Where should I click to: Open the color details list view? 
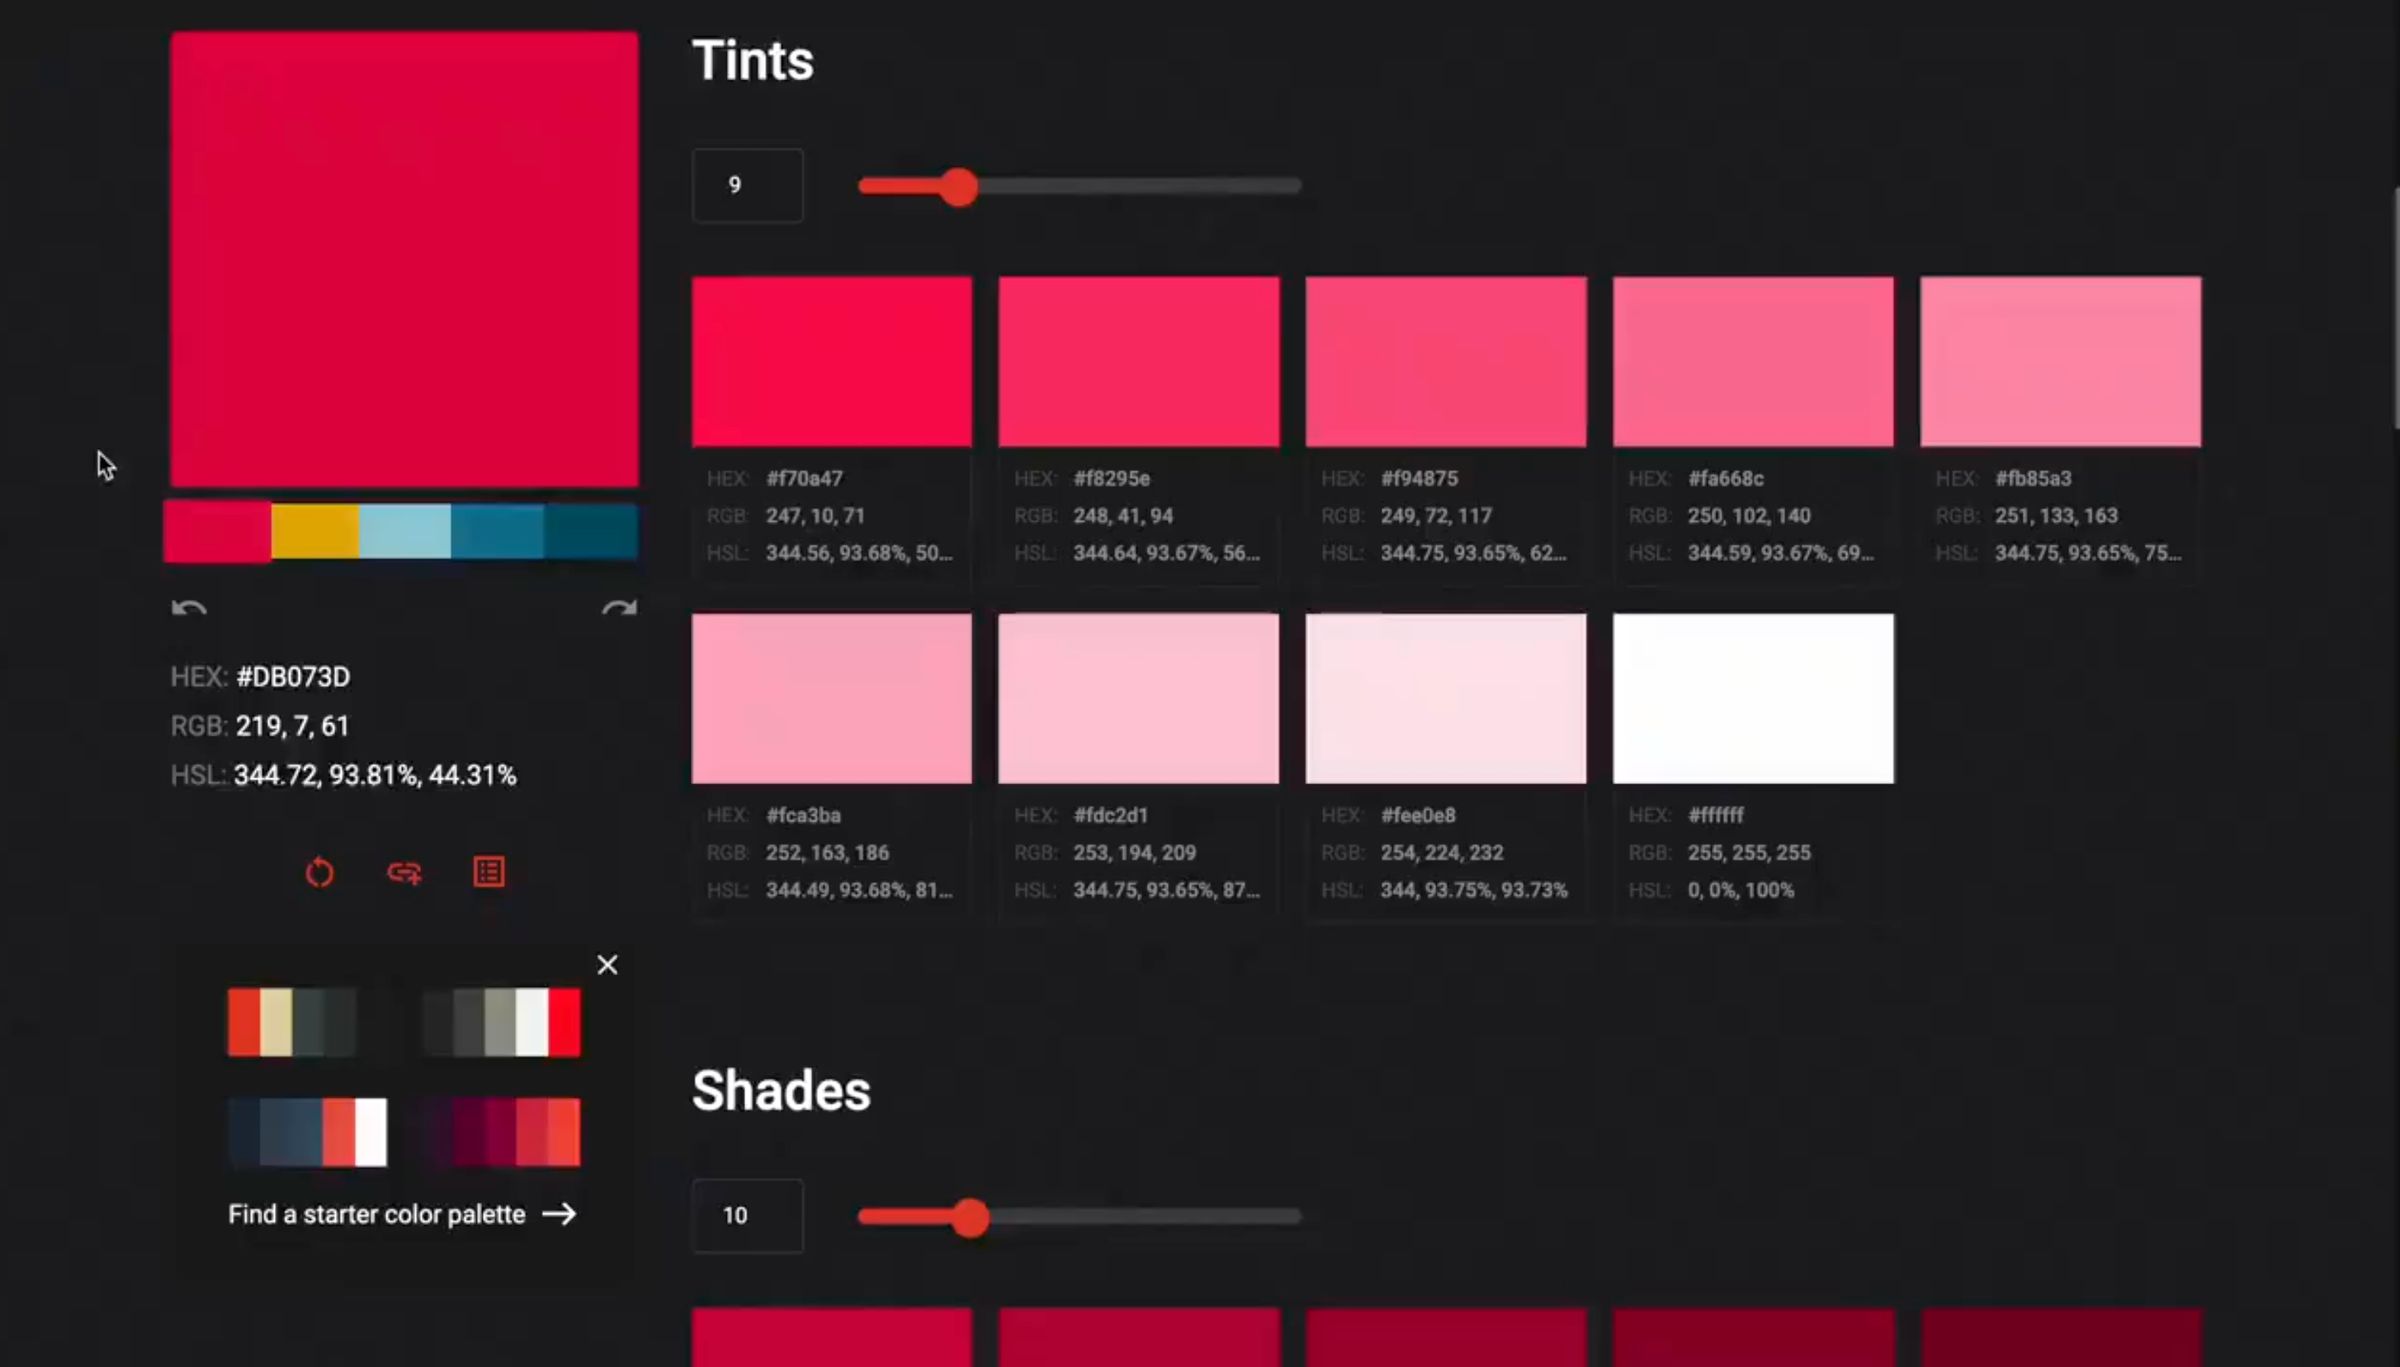[x=489, y=871]
